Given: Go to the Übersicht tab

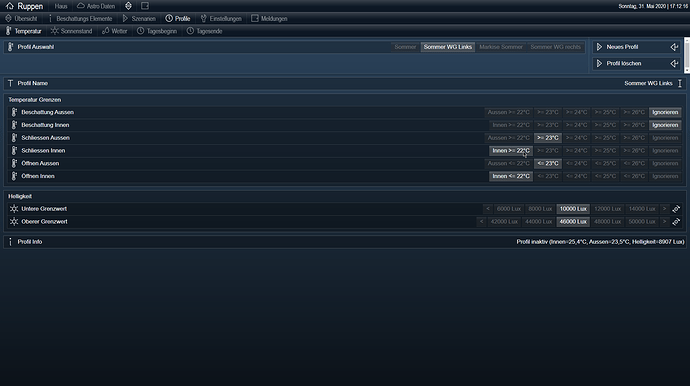Looking at the screenshot, I should point(21,18).
